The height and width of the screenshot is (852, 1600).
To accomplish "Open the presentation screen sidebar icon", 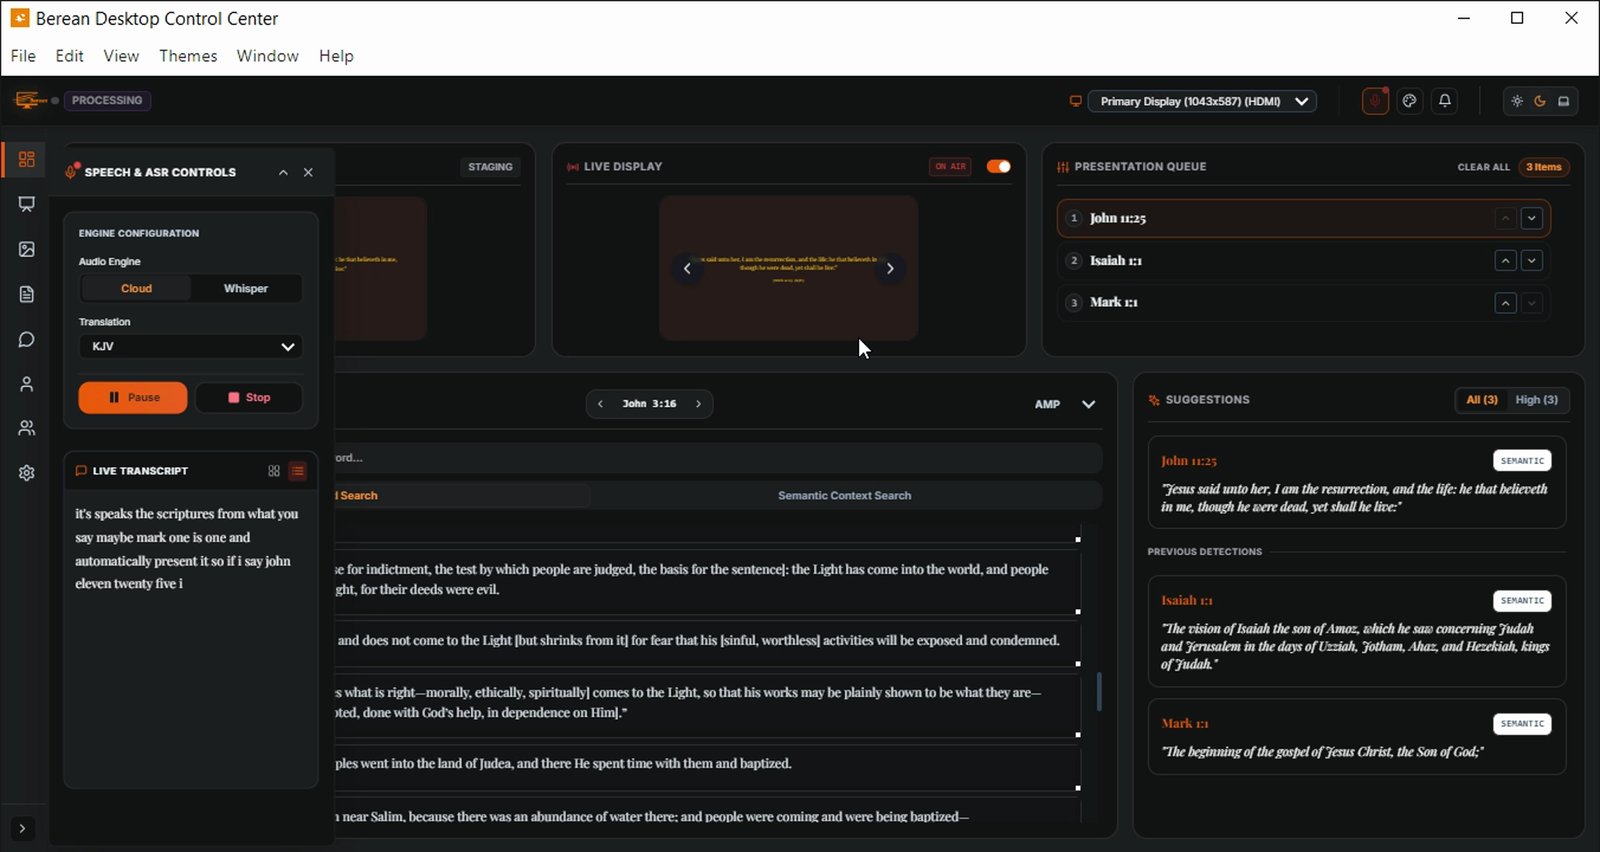I will (x=27, y=204).
